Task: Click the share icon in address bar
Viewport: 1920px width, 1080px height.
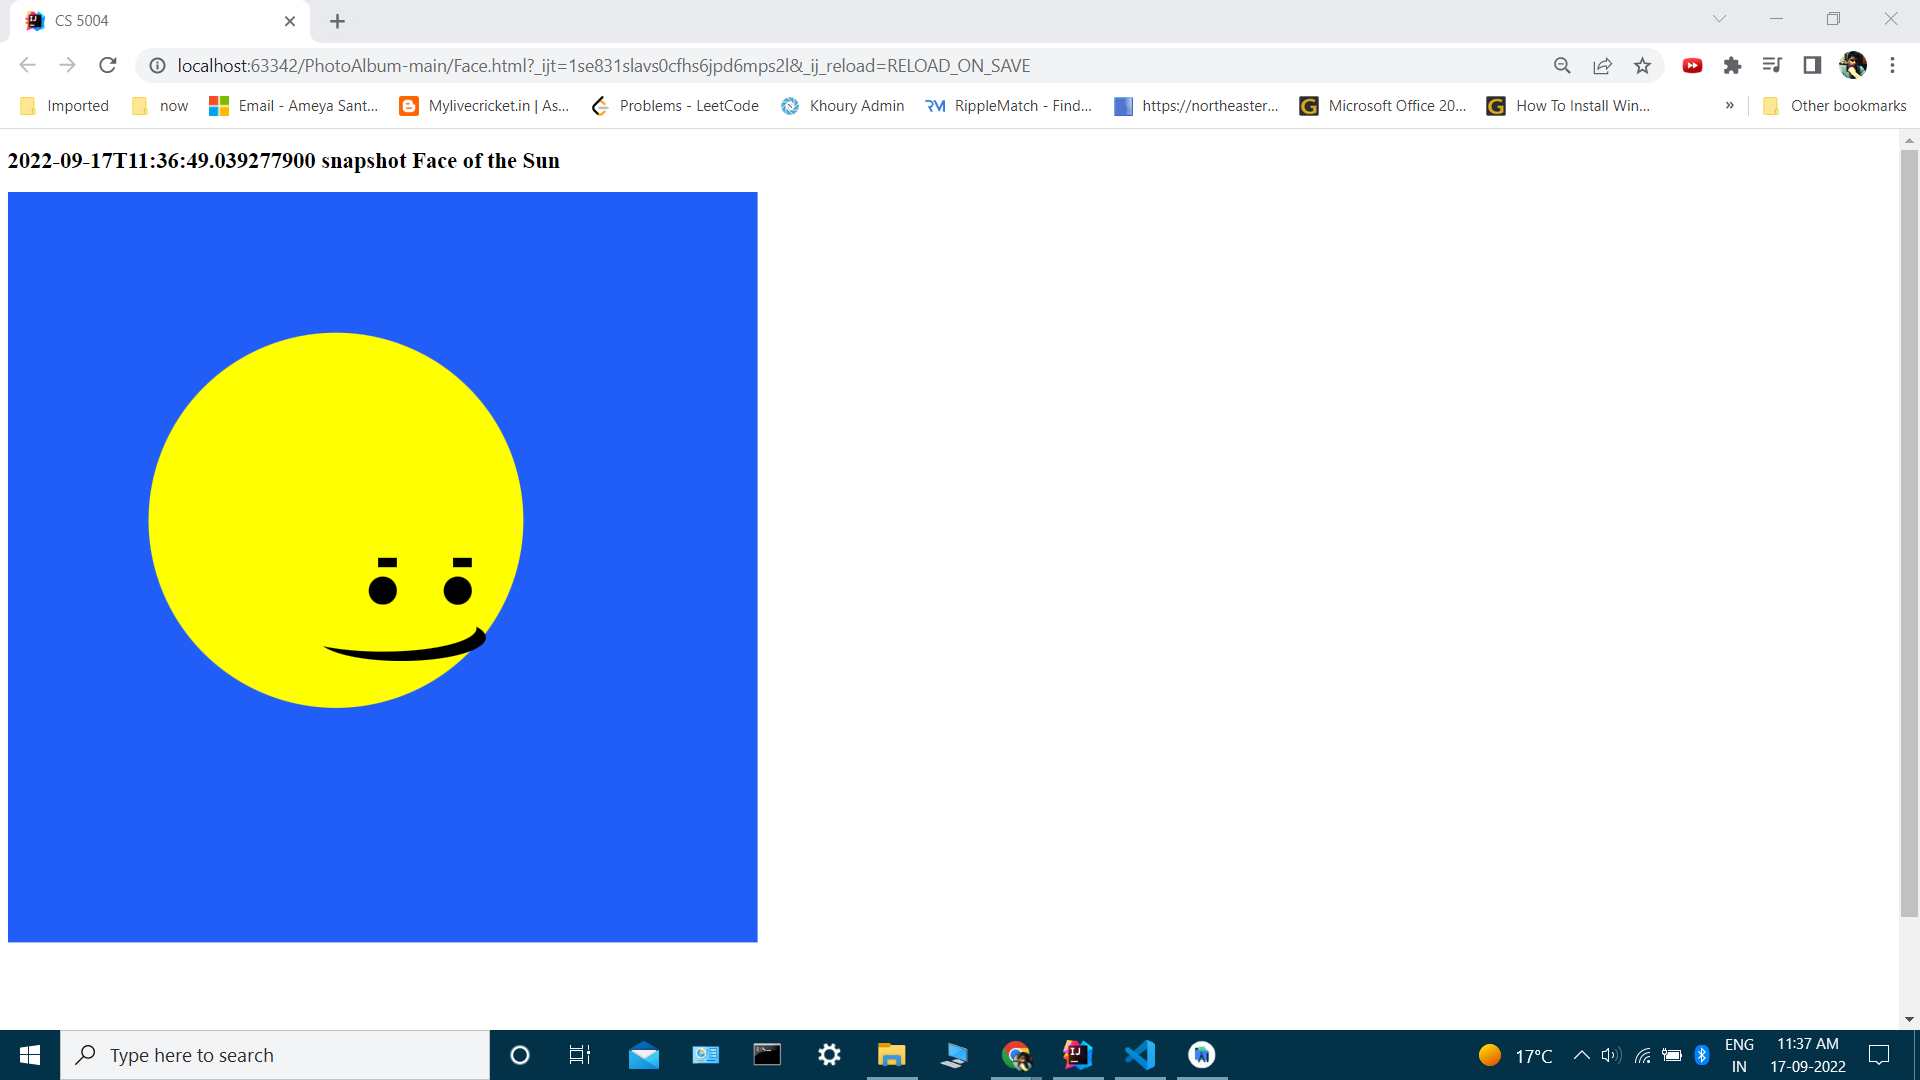Action: (x=1602, y=65)
